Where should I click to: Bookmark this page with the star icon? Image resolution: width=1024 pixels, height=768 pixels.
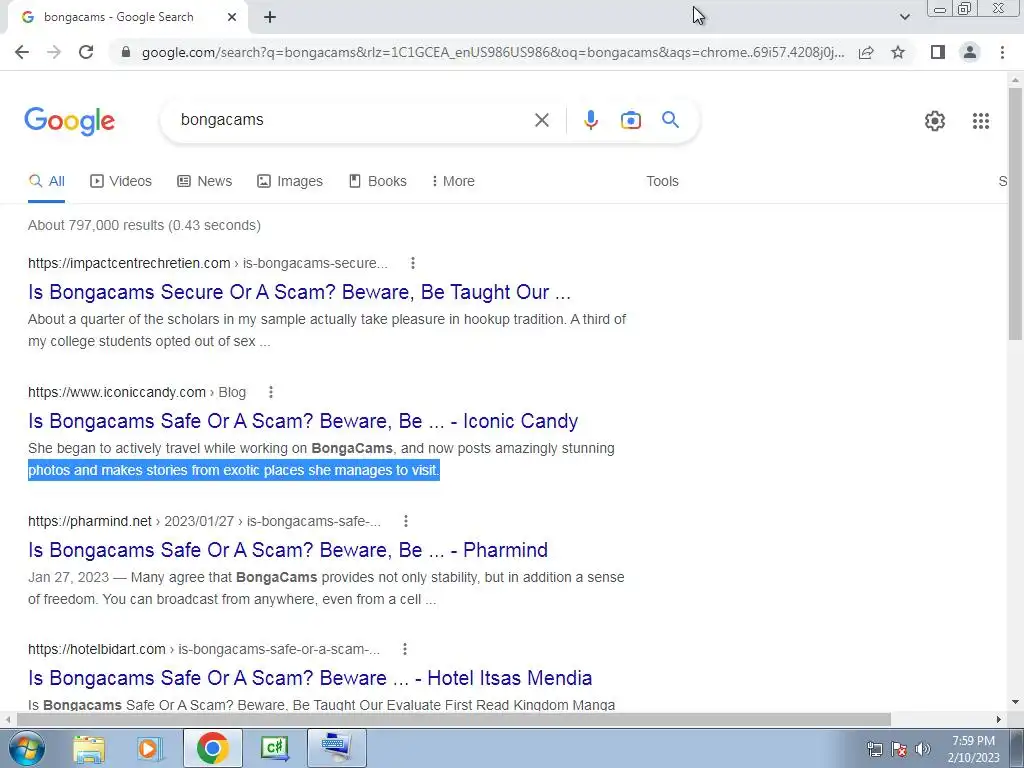click(898, 52)
